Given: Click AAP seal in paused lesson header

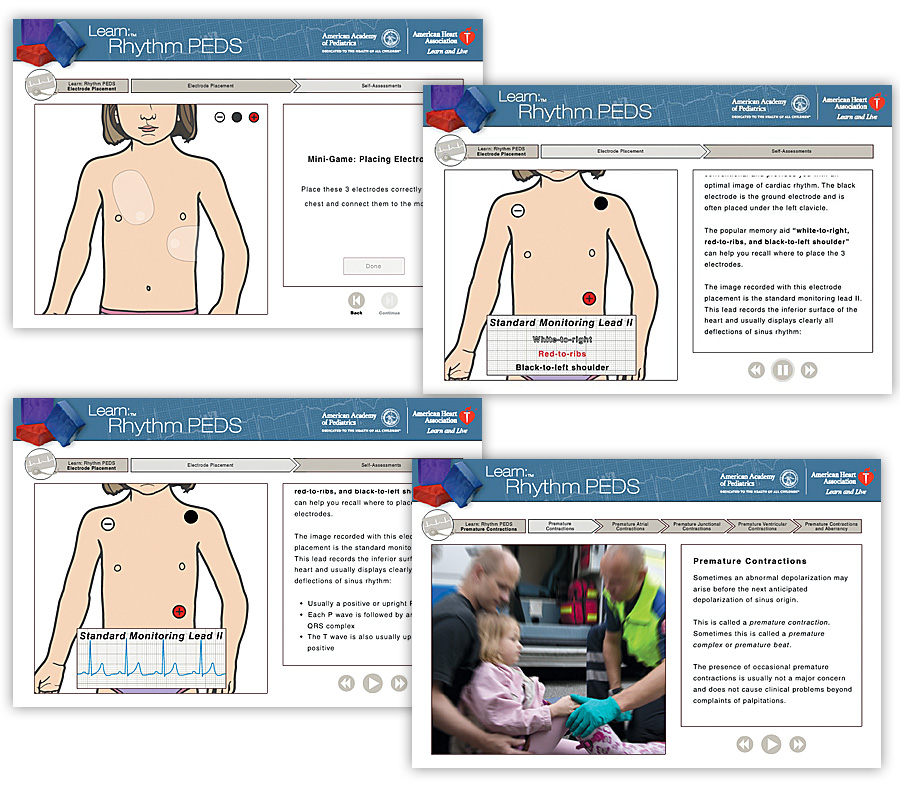Looking at the screenshot, I should point(800,104).
